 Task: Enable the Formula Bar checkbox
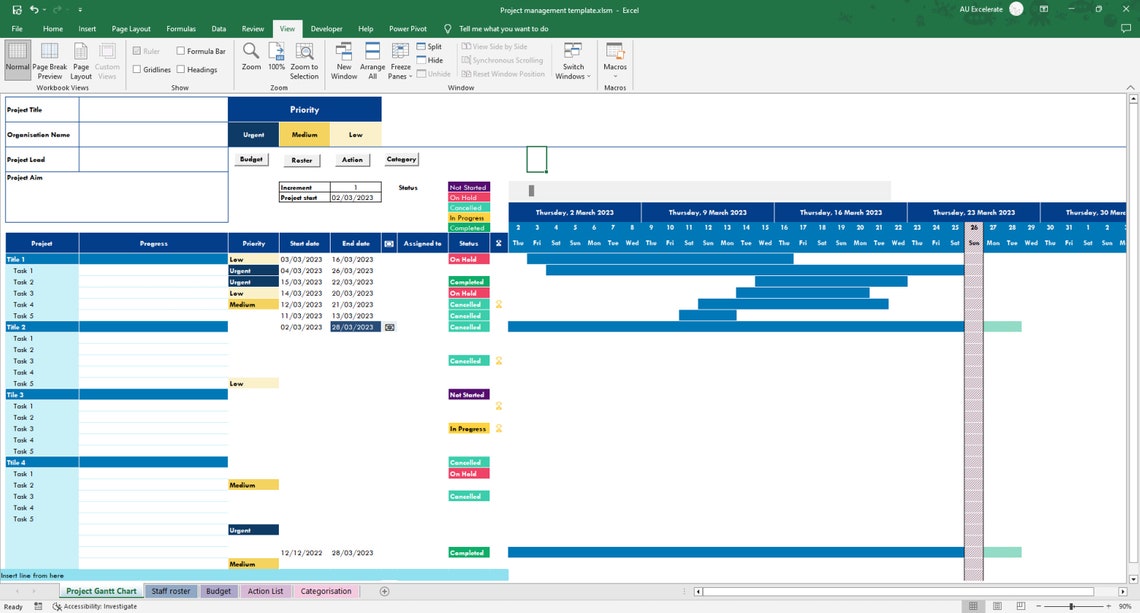[x=180, y=50]
